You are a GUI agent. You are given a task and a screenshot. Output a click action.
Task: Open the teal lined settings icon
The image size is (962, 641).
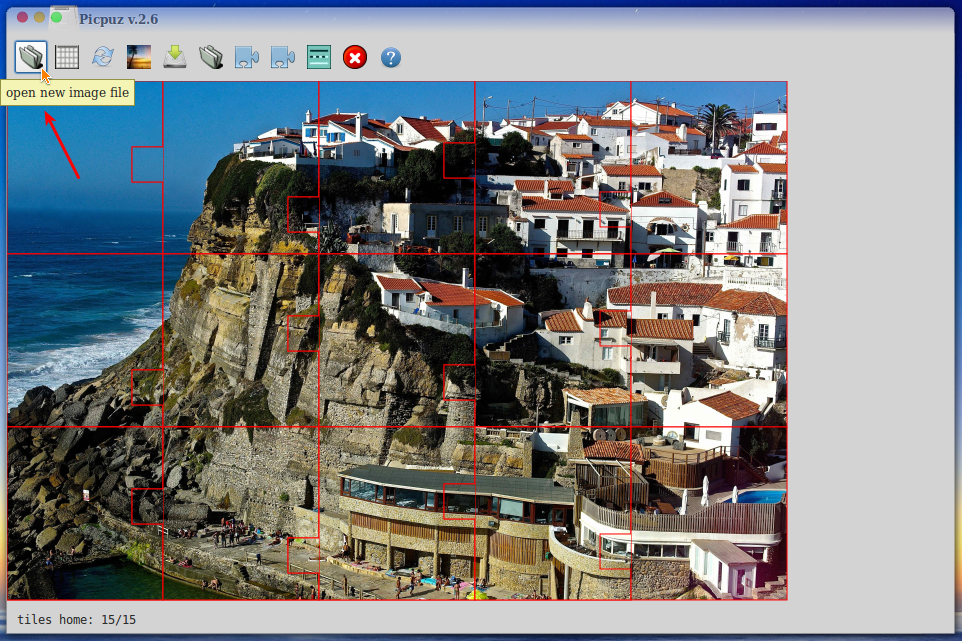click(x=319, y=57)
